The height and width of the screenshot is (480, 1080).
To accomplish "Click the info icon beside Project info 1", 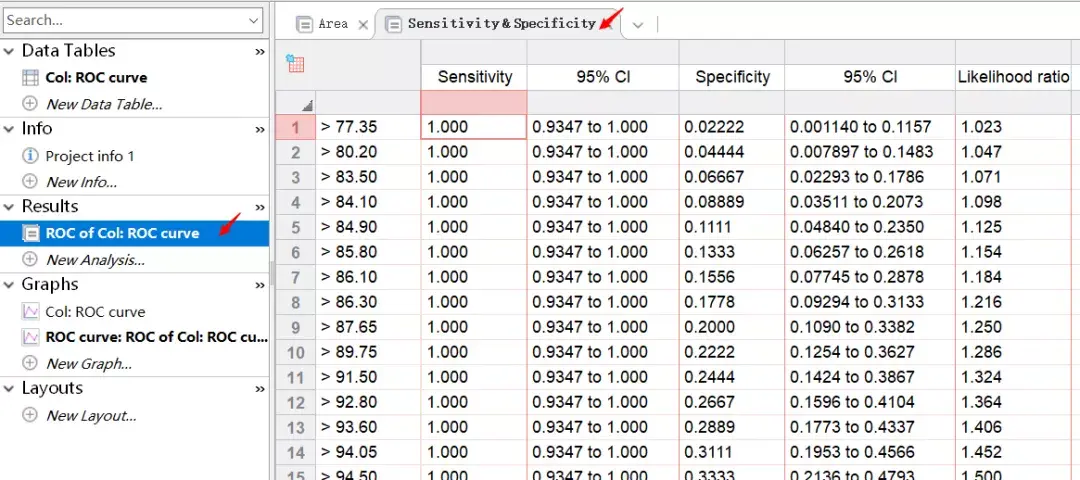I will (29, 156).
